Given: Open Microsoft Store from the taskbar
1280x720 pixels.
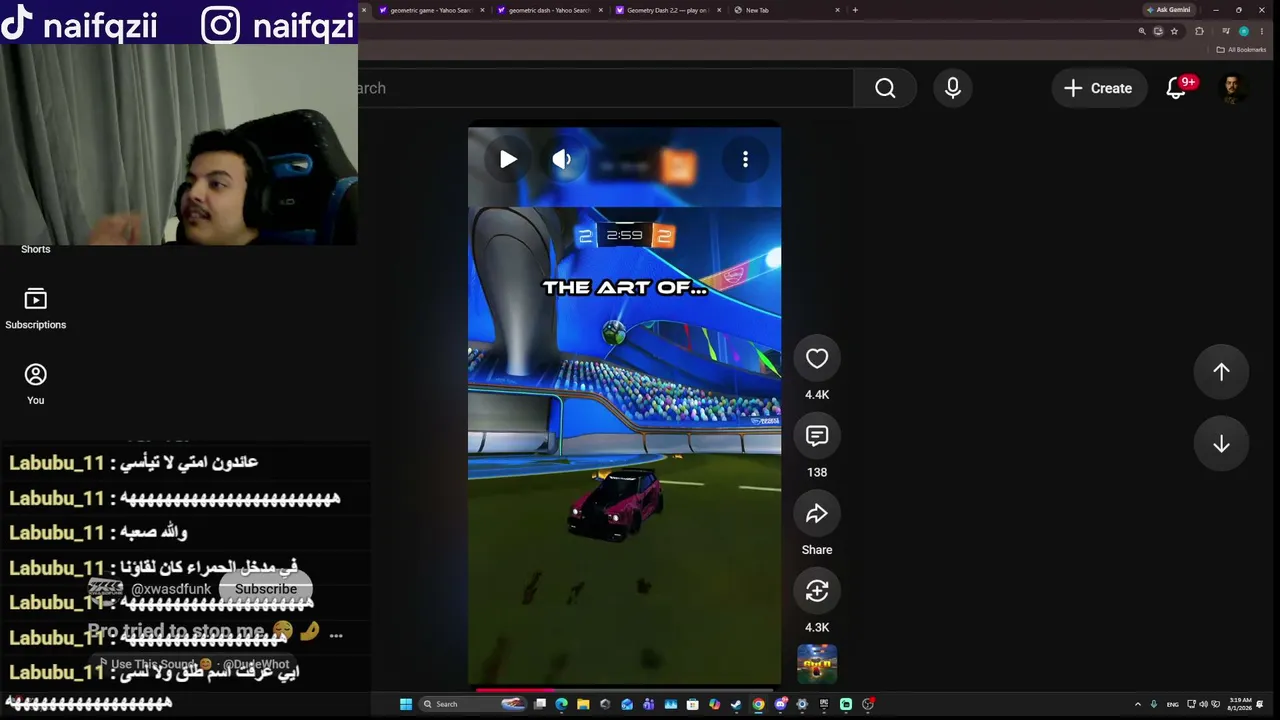Looking at the screenshot, I should pos(692,704).
